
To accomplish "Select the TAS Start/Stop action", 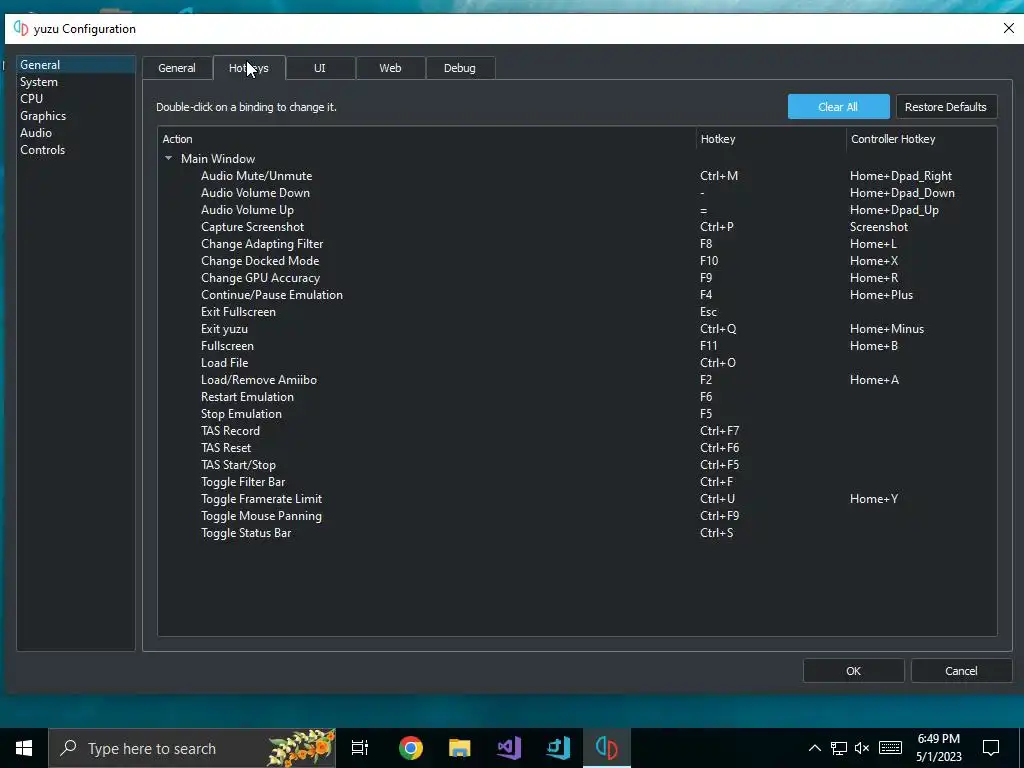I will (x=238, y=464).
